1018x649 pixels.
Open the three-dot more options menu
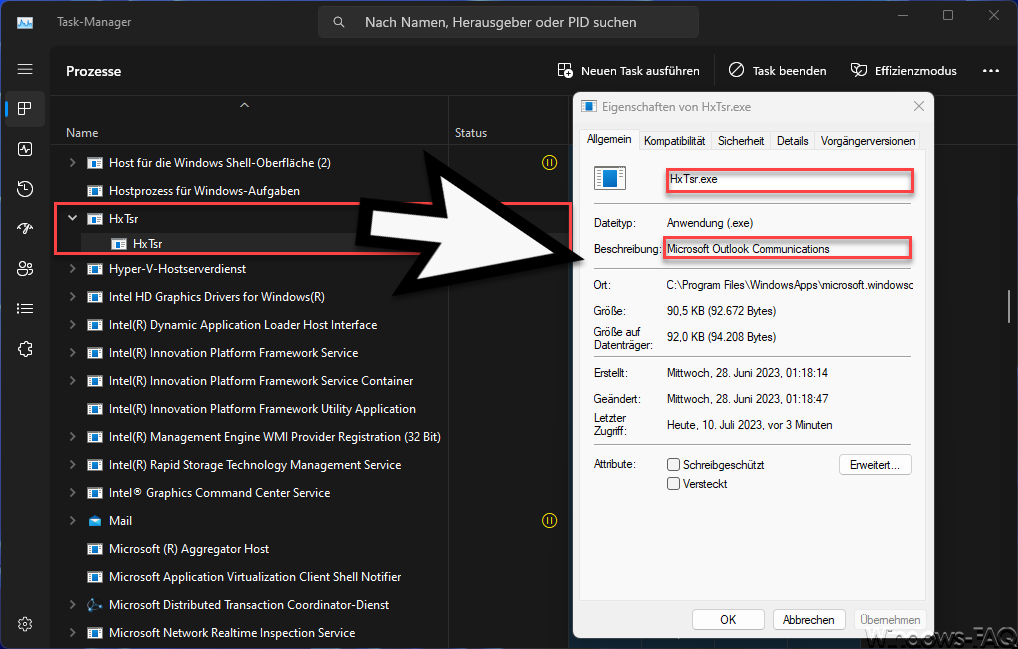[x=991, y=71]
